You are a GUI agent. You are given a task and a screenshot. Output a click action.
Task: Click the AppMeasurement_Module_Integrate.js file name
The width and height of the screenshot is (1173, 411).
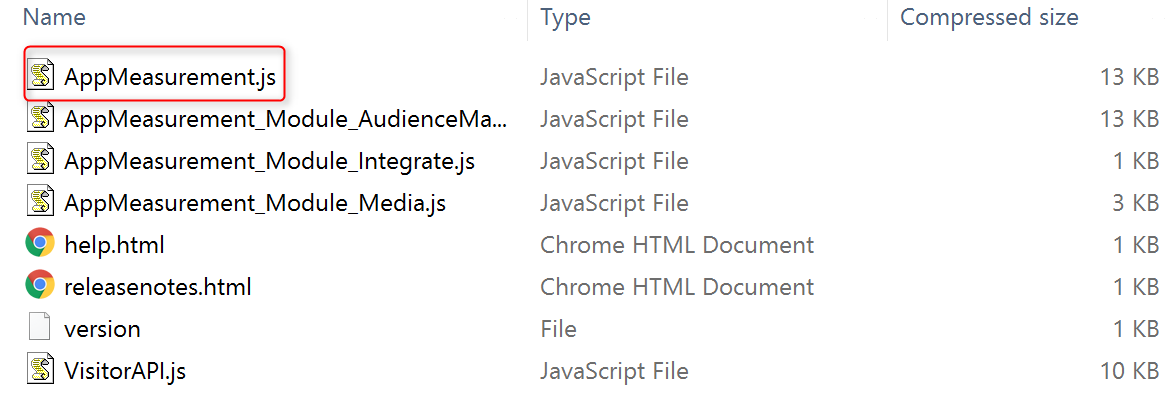click(269, 161)
